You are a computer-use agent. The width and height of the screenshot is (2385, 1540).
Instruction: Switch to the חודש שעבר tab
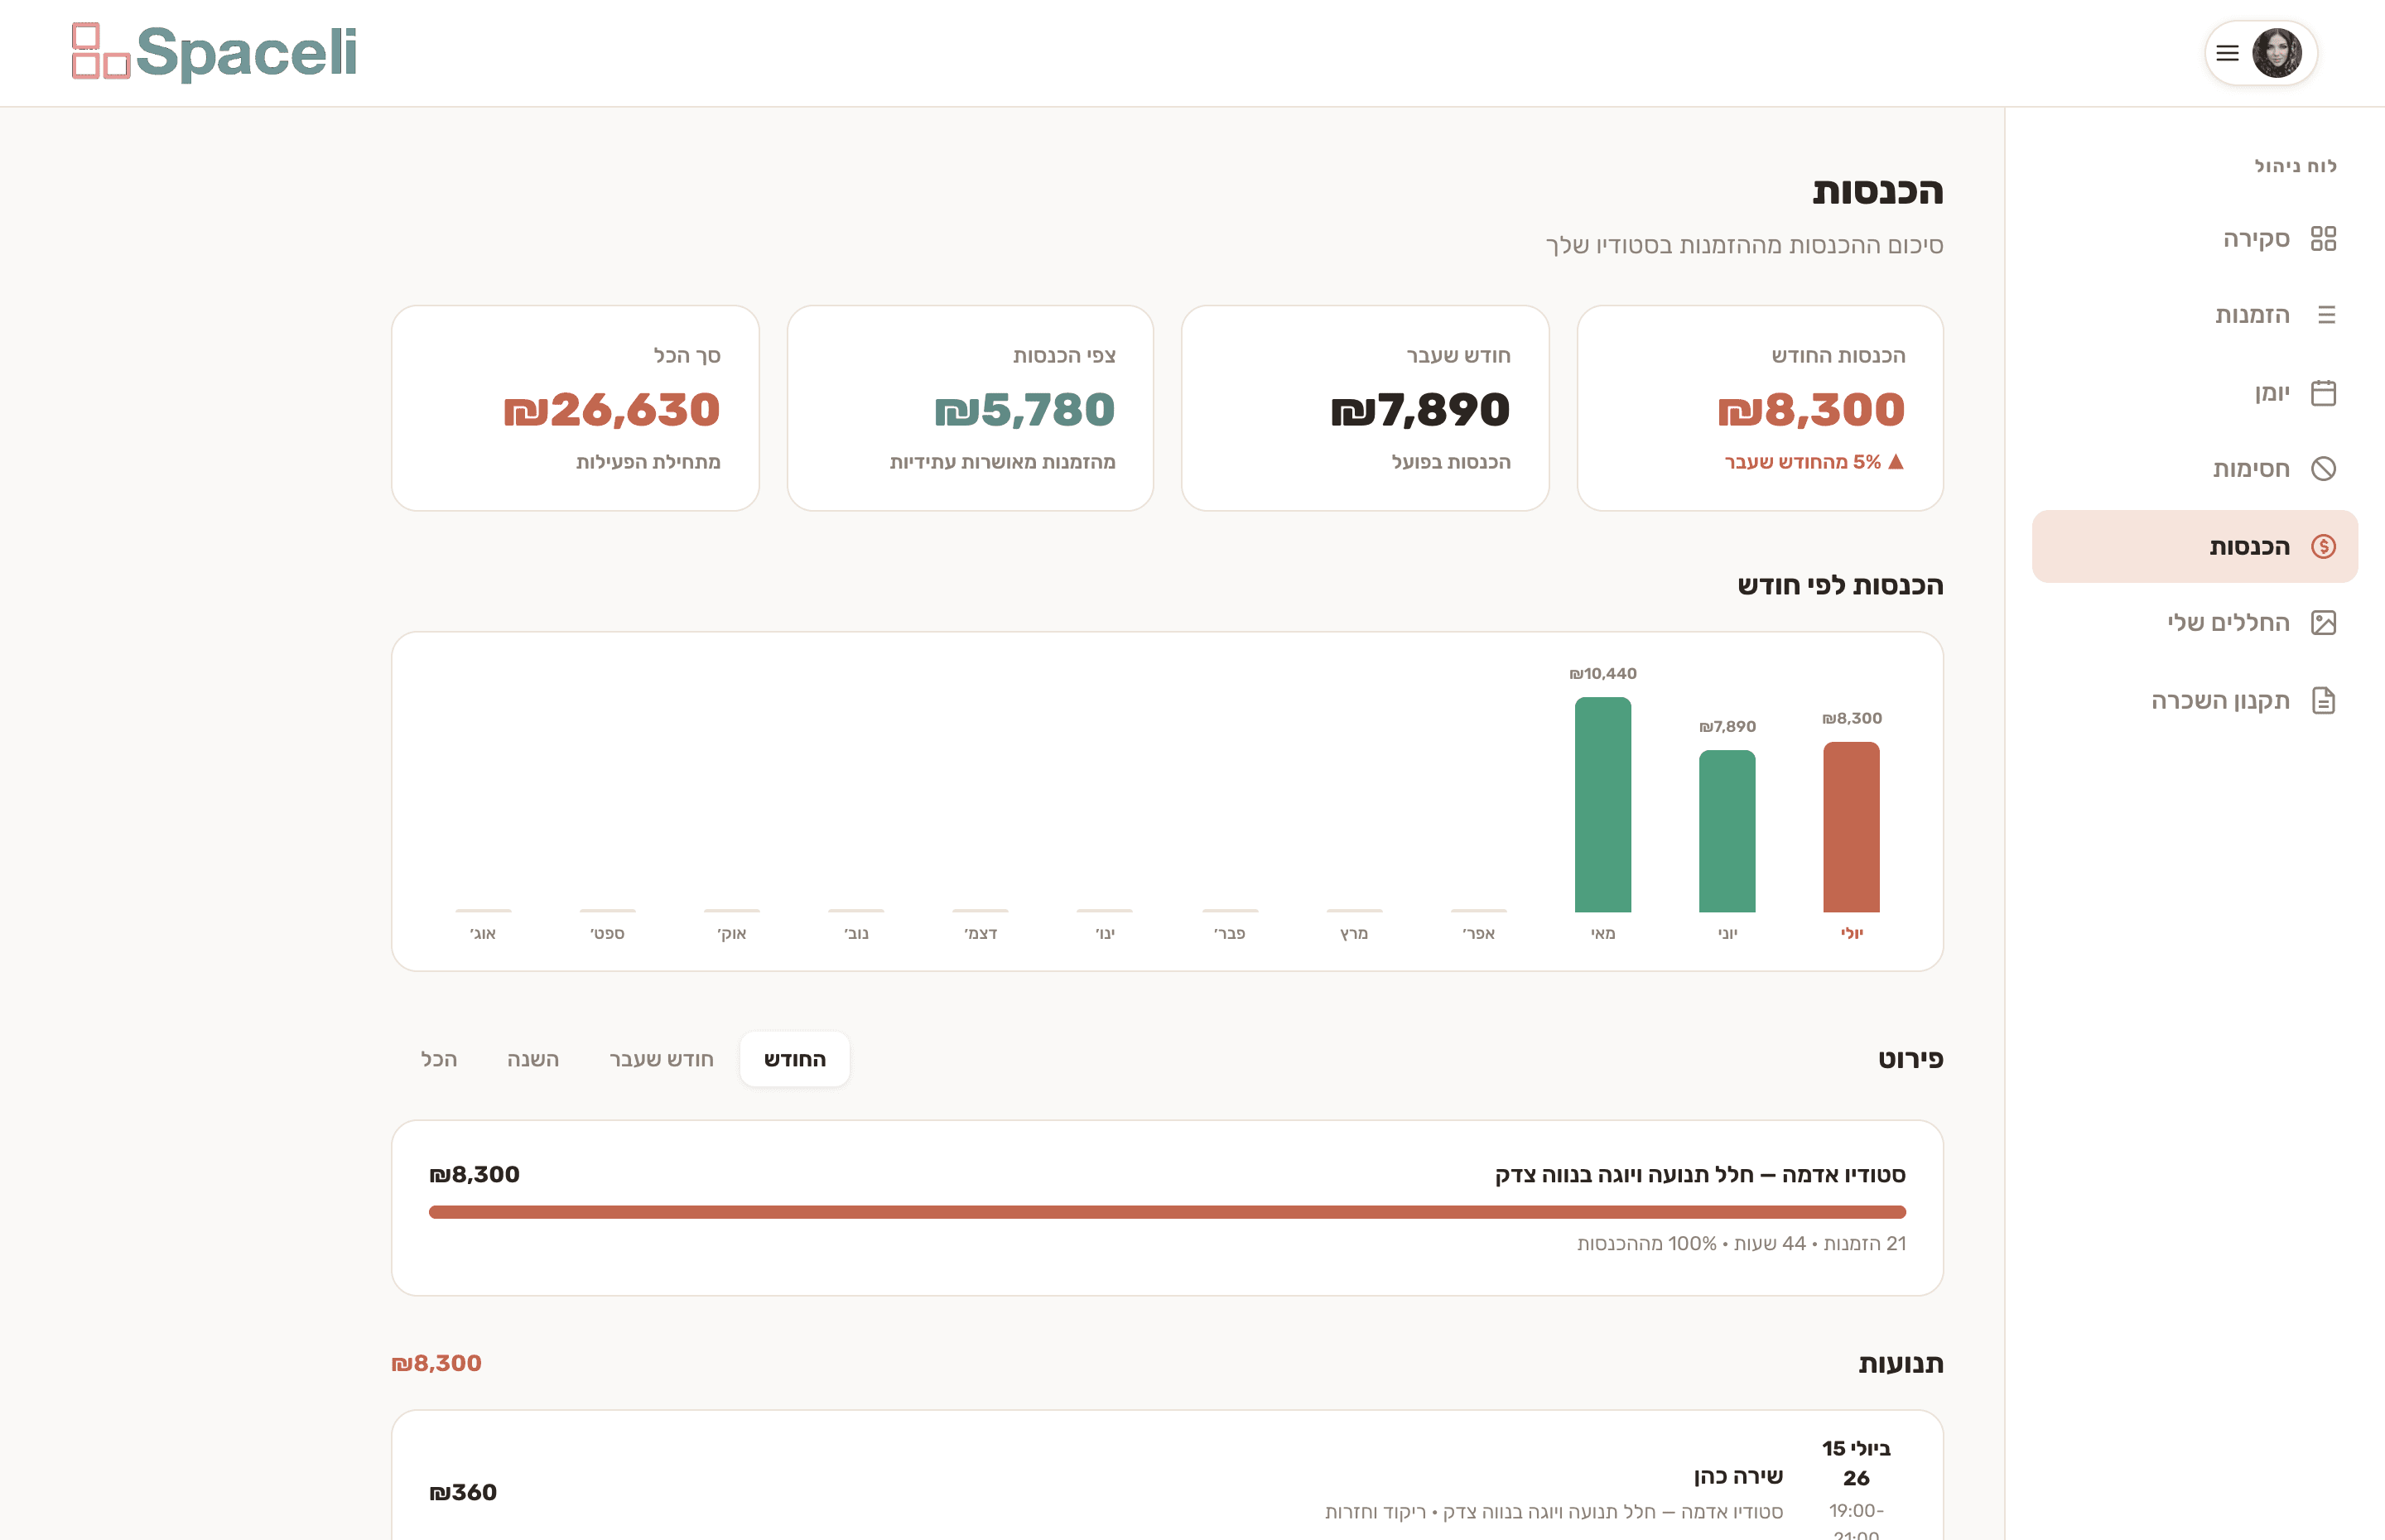click(x=661, y=1059)
